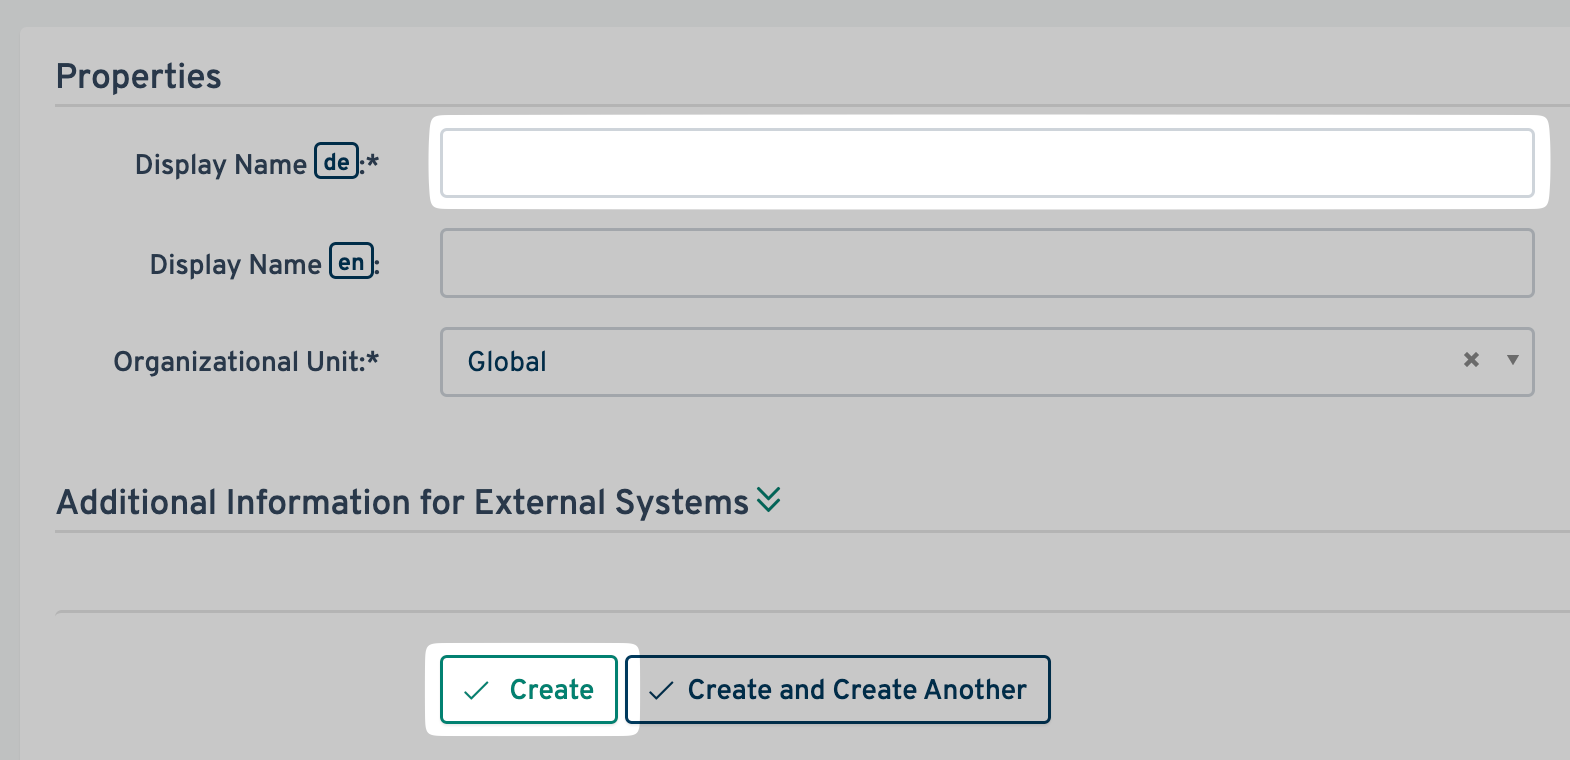Expand Additional Information with double chevron icon
This screenshot has width=1570, height=760.
pos(768,500)
